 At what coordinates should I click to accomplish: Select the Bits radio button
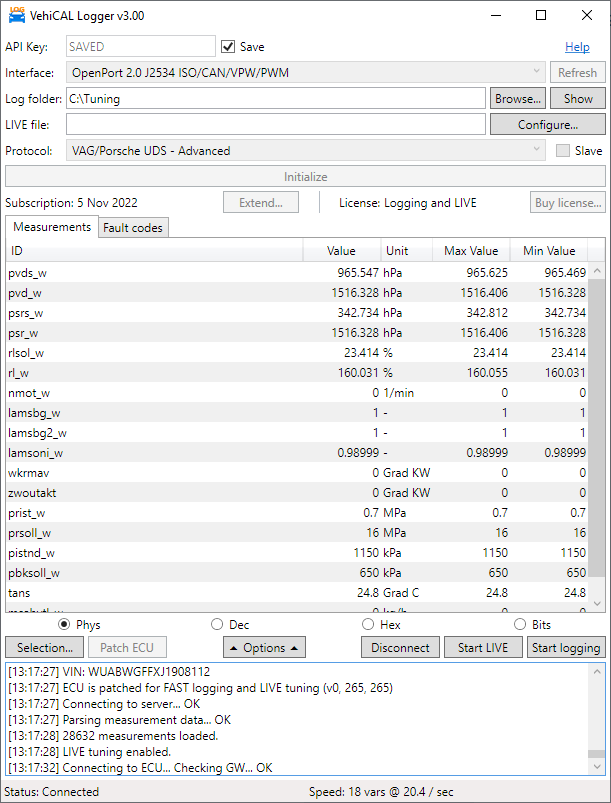519,624
